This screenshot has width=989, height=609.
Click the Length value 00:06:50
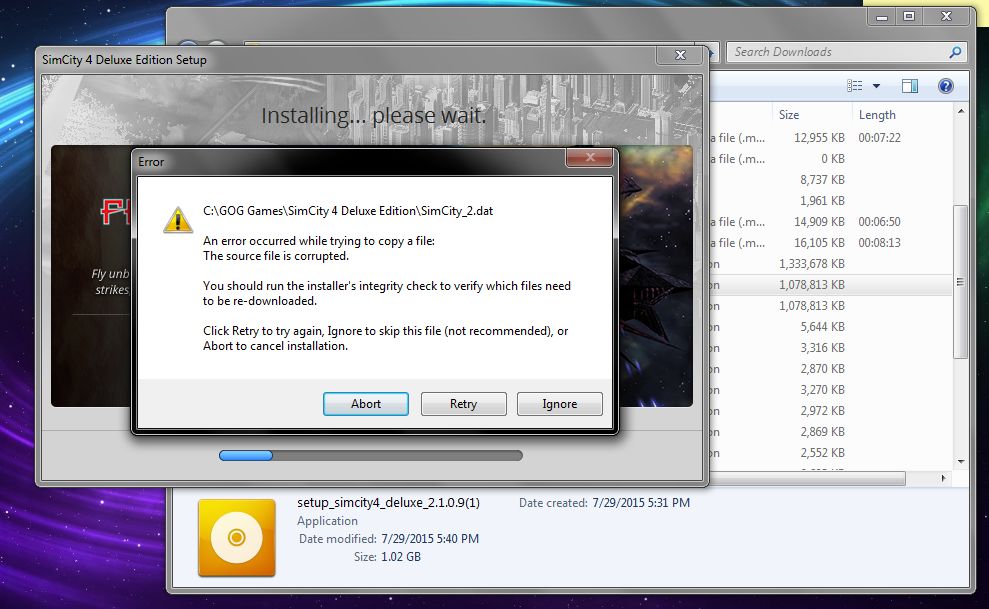coord(879,222)
